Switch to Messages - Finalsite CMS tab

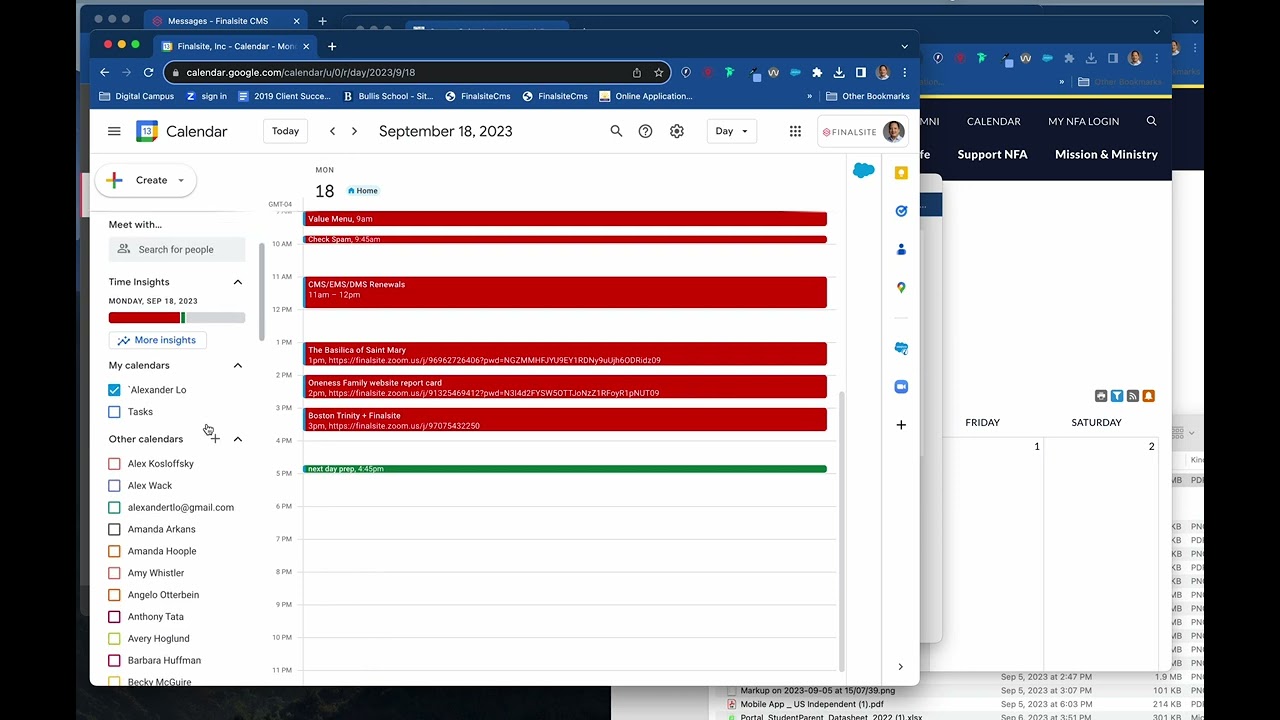click(226, 20)
